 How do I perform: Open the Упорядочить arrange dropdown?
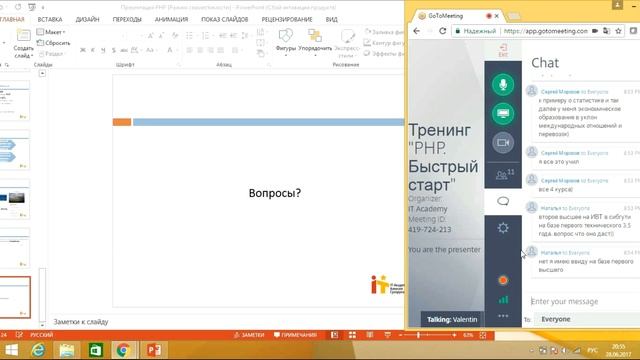pos(315,42)
